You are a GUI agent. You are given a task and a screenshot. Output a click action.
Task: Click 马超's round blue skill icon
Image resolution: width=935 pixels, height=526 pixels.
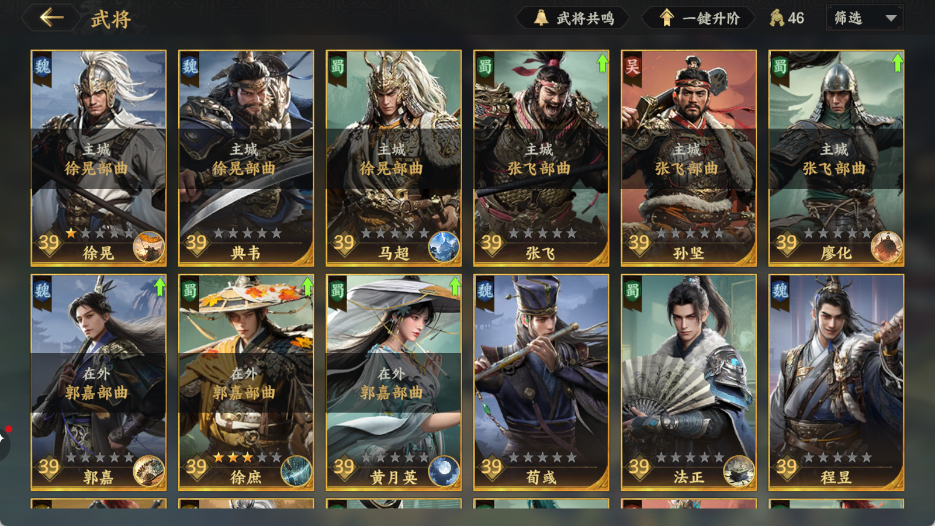[x=444, y=247]
